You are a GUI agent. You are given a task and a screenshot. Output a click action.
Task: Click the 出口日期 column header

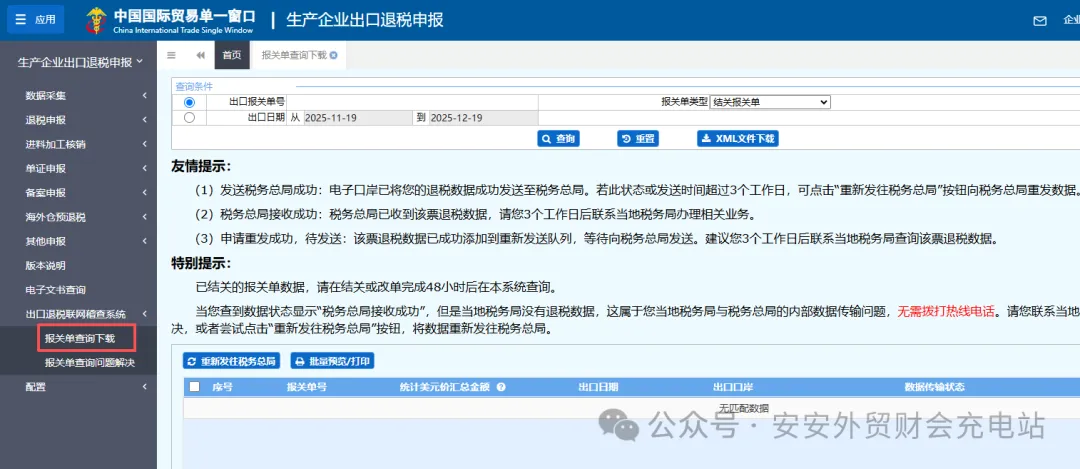(598, 387)
